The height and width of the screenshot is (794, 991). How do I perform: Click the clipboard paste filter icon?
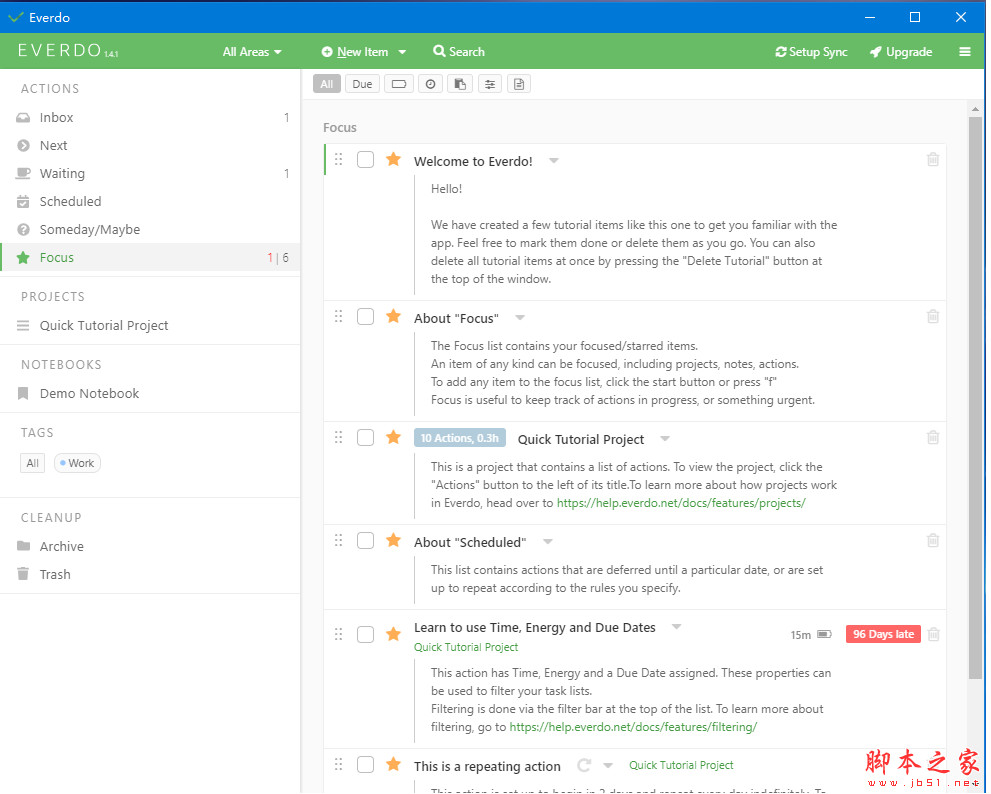(460, 84)
